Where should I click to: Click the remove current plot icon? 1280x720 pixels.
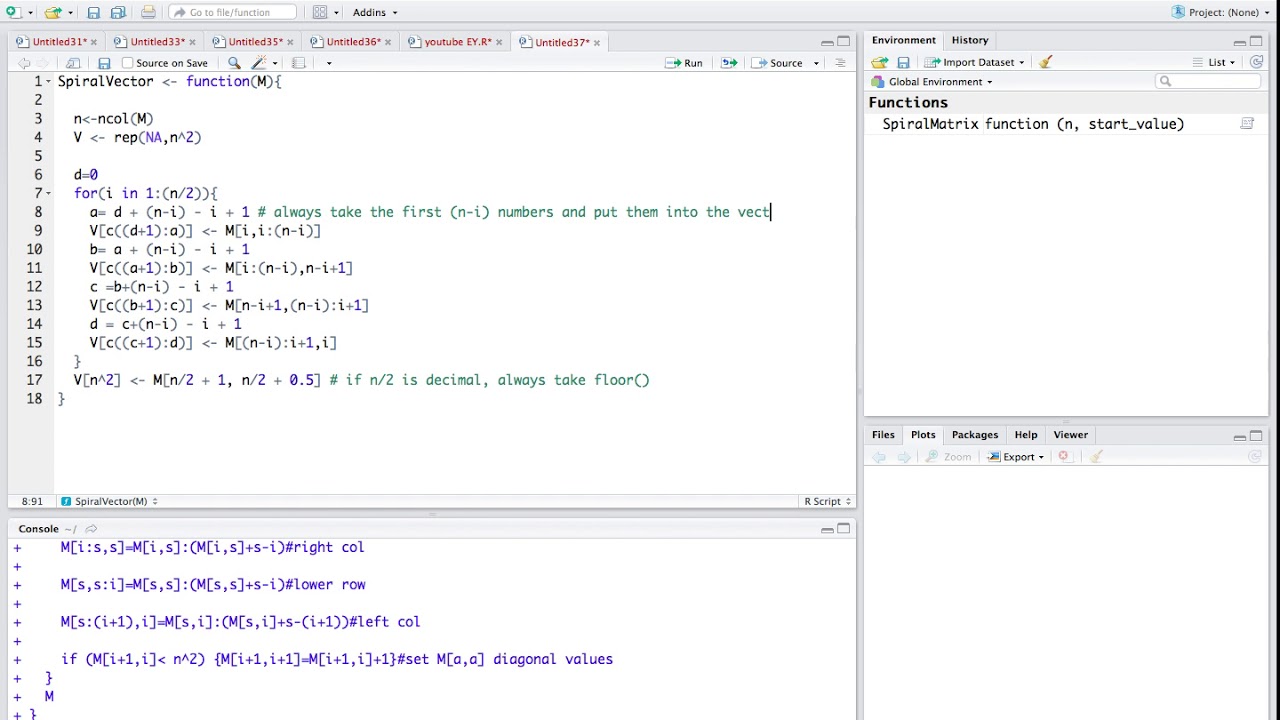pos(1063,457)
